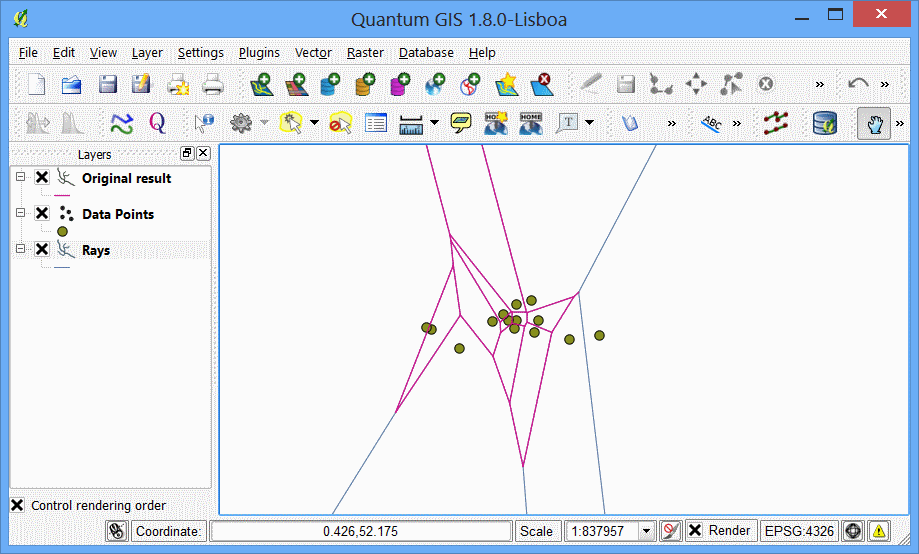Open the File menu

(28, 53)
